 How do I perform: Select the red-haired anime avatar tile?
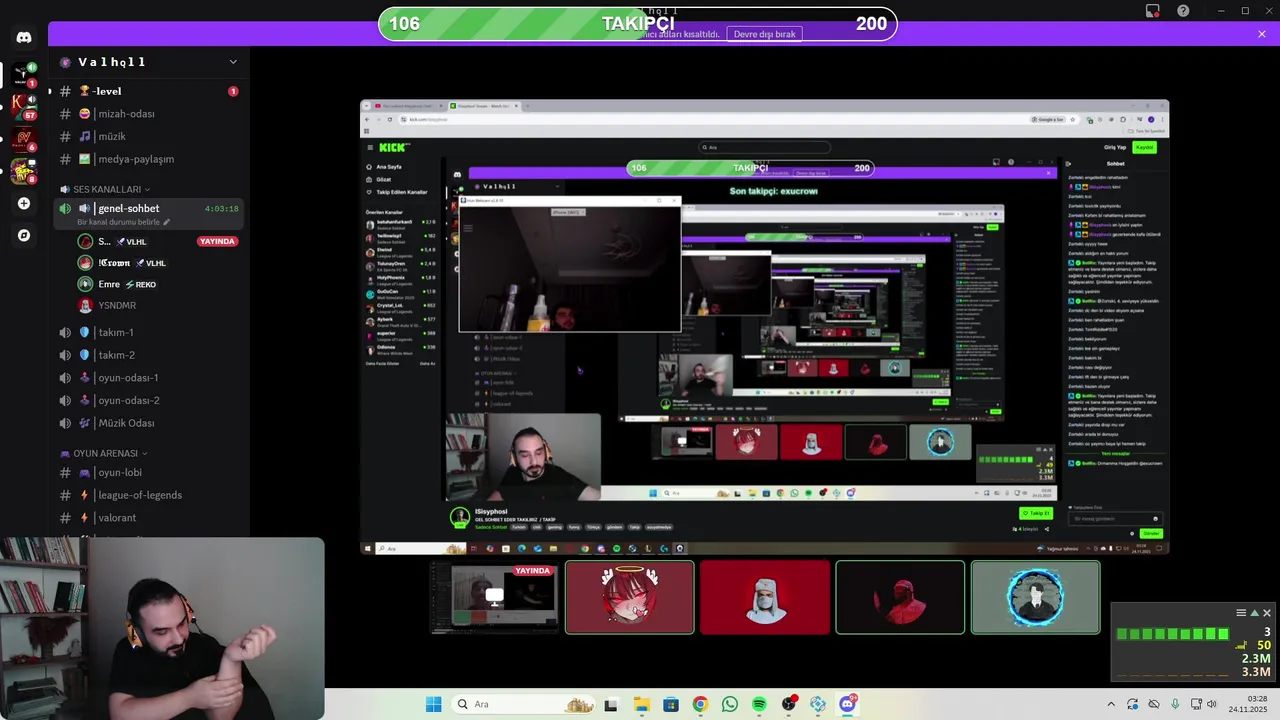click(629, 597)
